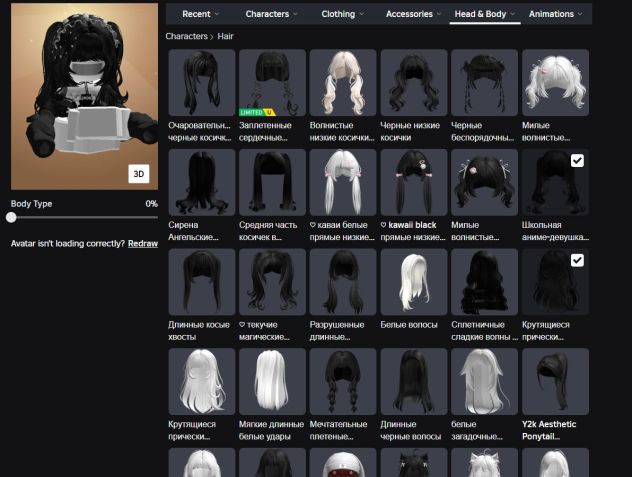
Task: Select the Мягкие длинные белые удары hair
Action: coord(272,382)
